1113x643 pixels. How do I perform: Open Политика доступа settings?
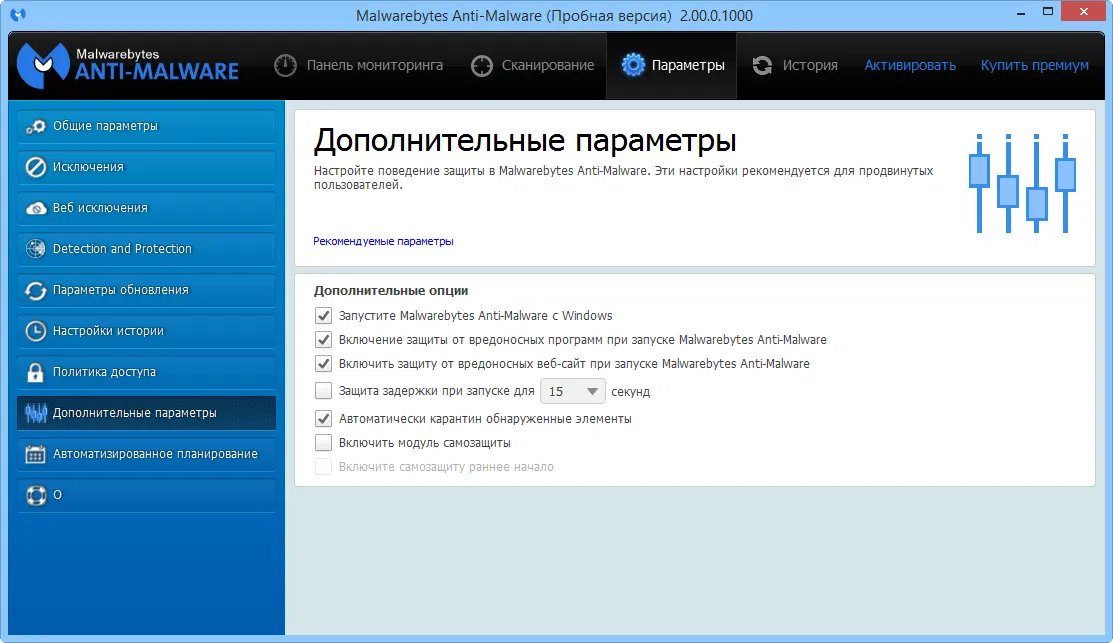(x=146, y=372)
